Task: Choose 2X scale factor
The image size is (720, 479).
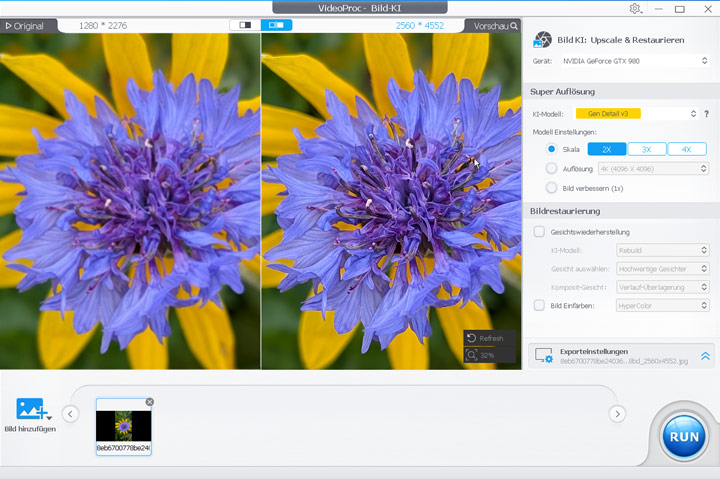Action: pos(607,149)
